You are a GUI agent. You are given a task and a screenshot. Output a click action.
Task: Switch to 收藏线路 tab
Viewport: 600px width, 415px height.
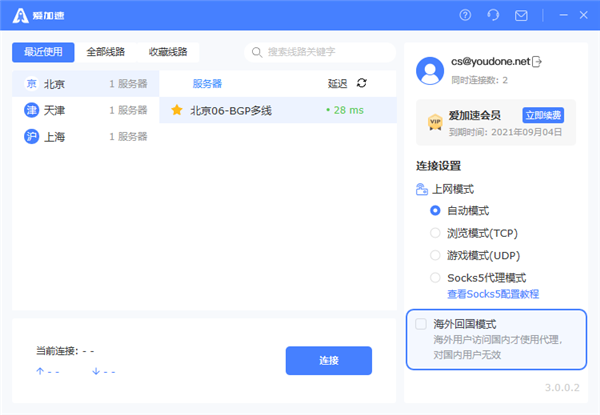coord(168,52)
